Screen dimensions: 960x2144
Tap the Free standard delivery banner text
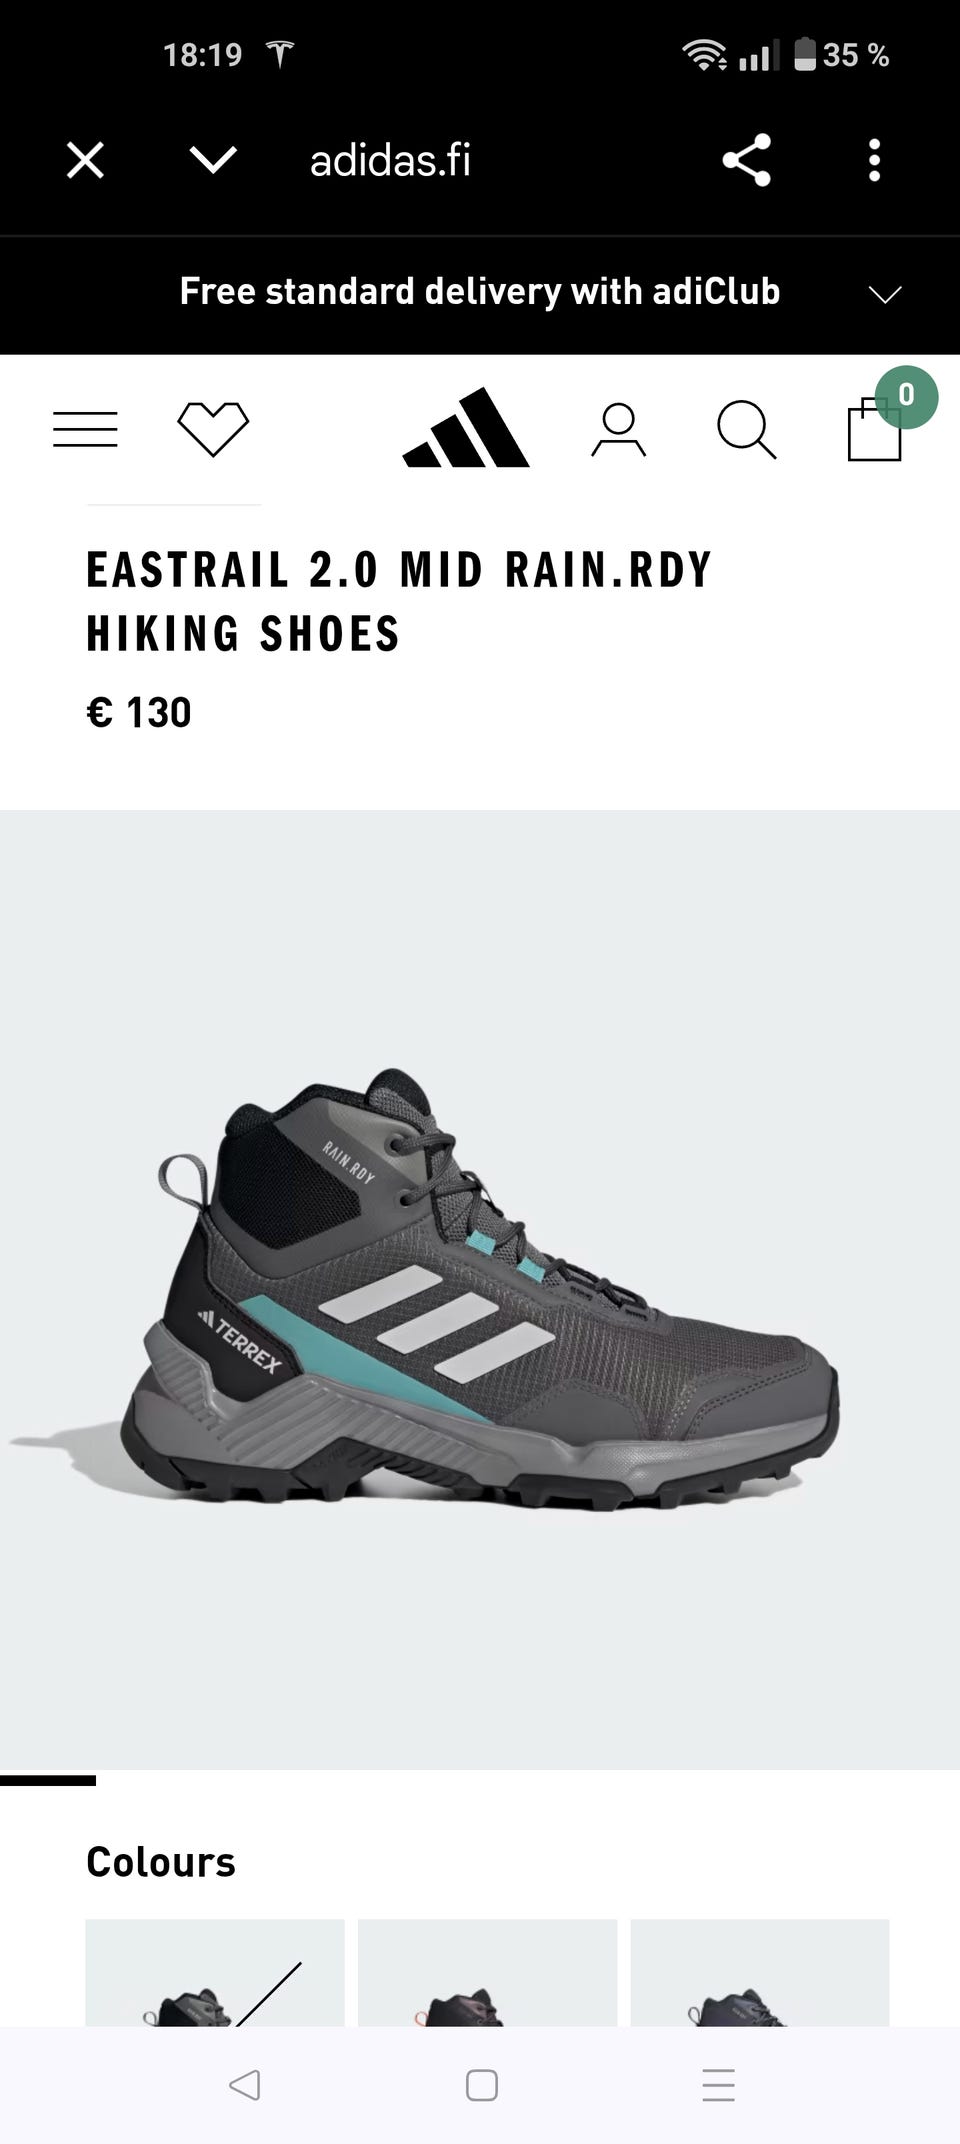[480, 291]
